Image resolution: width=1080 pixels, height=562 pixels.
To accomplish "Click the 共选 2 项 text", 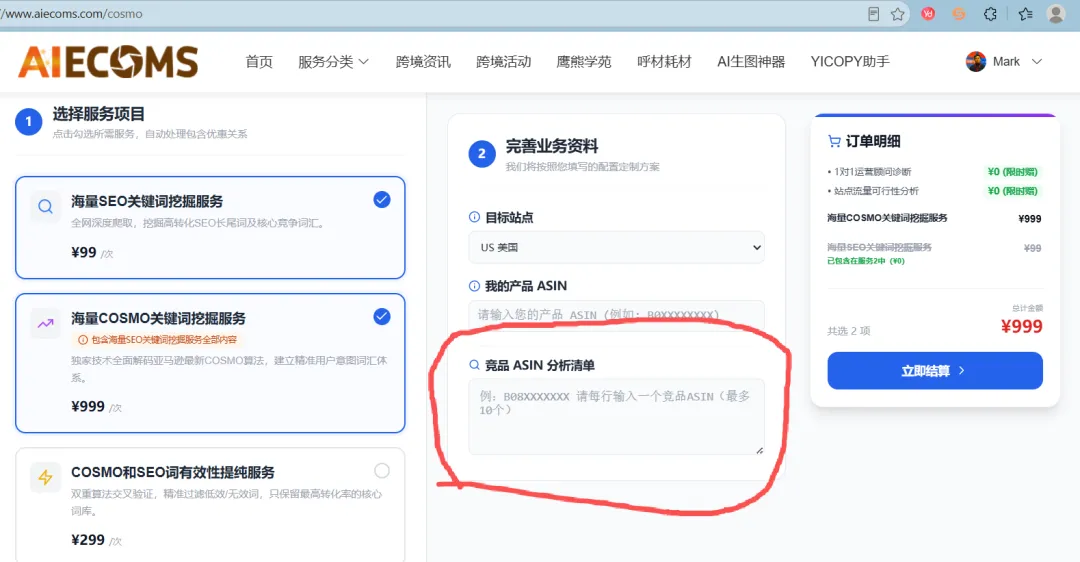I will pos(849,331).
